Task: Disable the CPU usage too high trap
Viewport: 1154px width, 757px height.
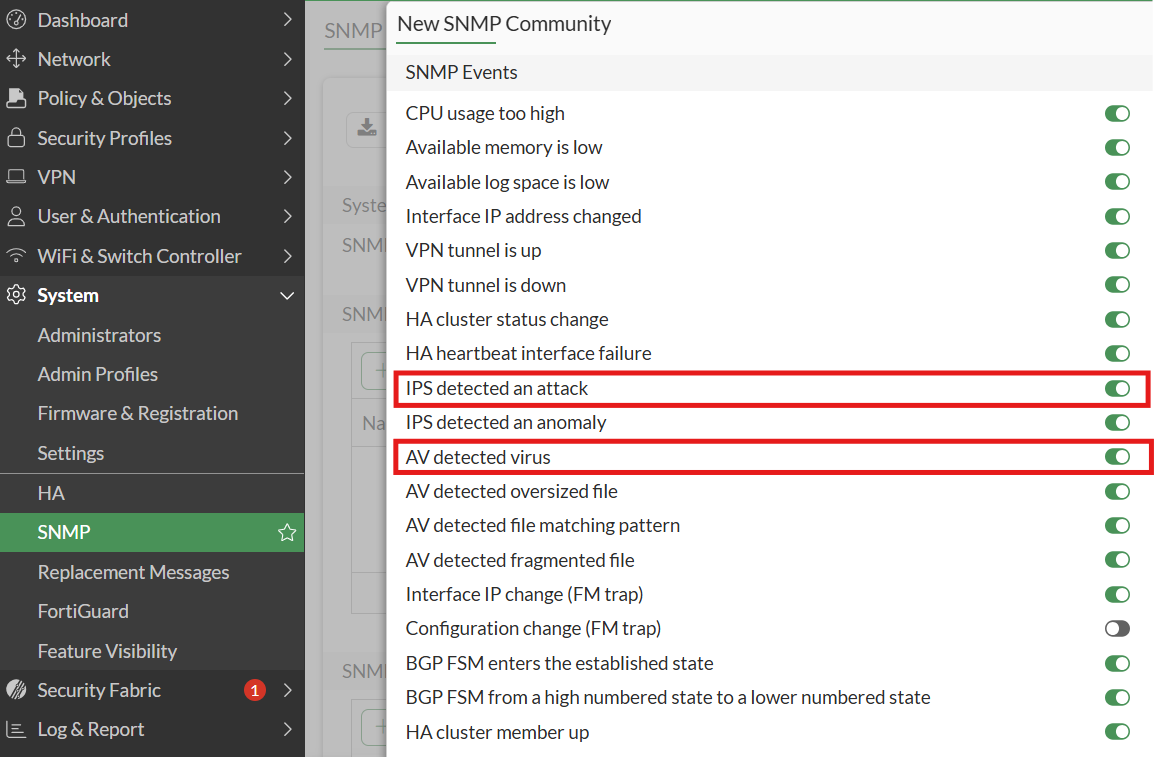Action: pos(1117,114)
